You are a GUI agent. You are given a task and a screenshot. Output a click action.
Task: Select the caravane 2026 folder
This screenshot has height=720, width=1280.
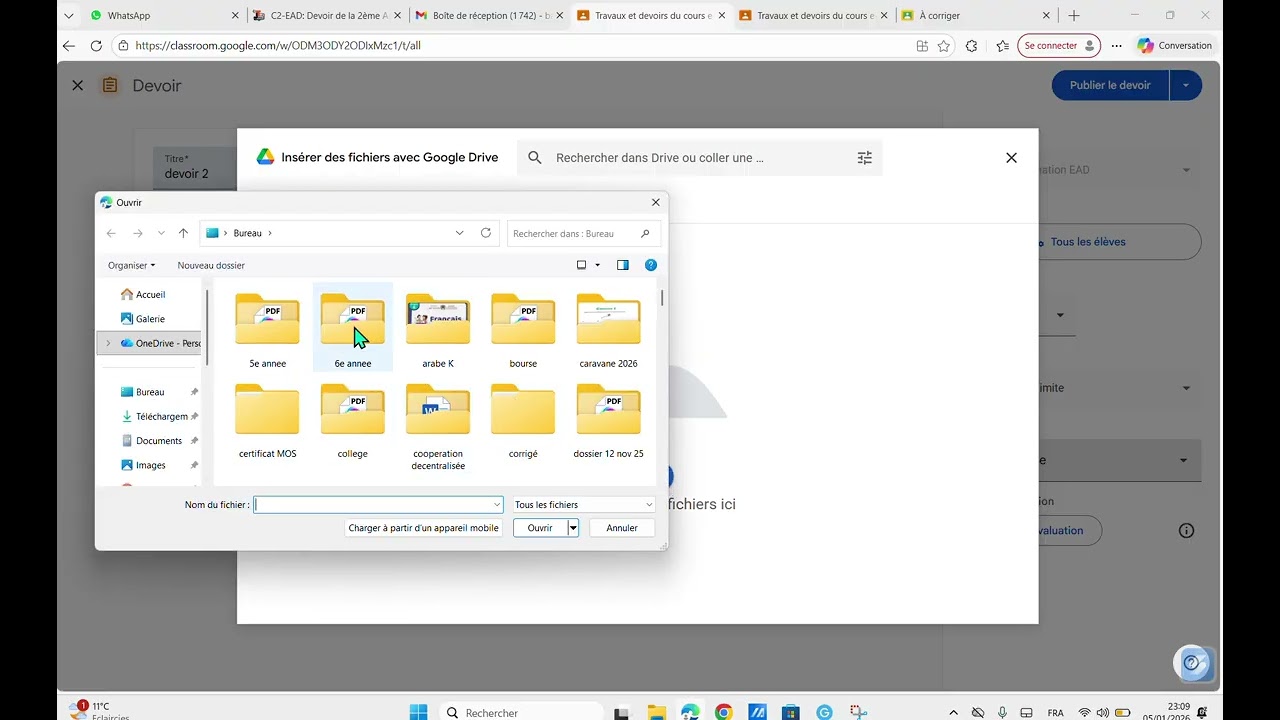[x=608, y=329]
